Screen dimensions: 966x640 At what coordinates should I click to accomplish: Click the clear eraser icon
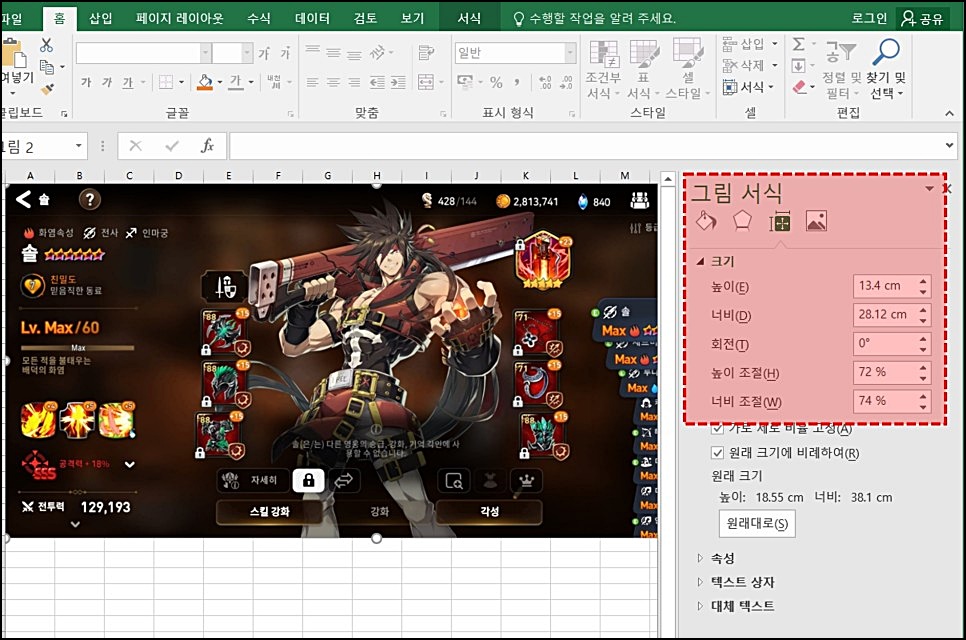(x=800, y=87)
